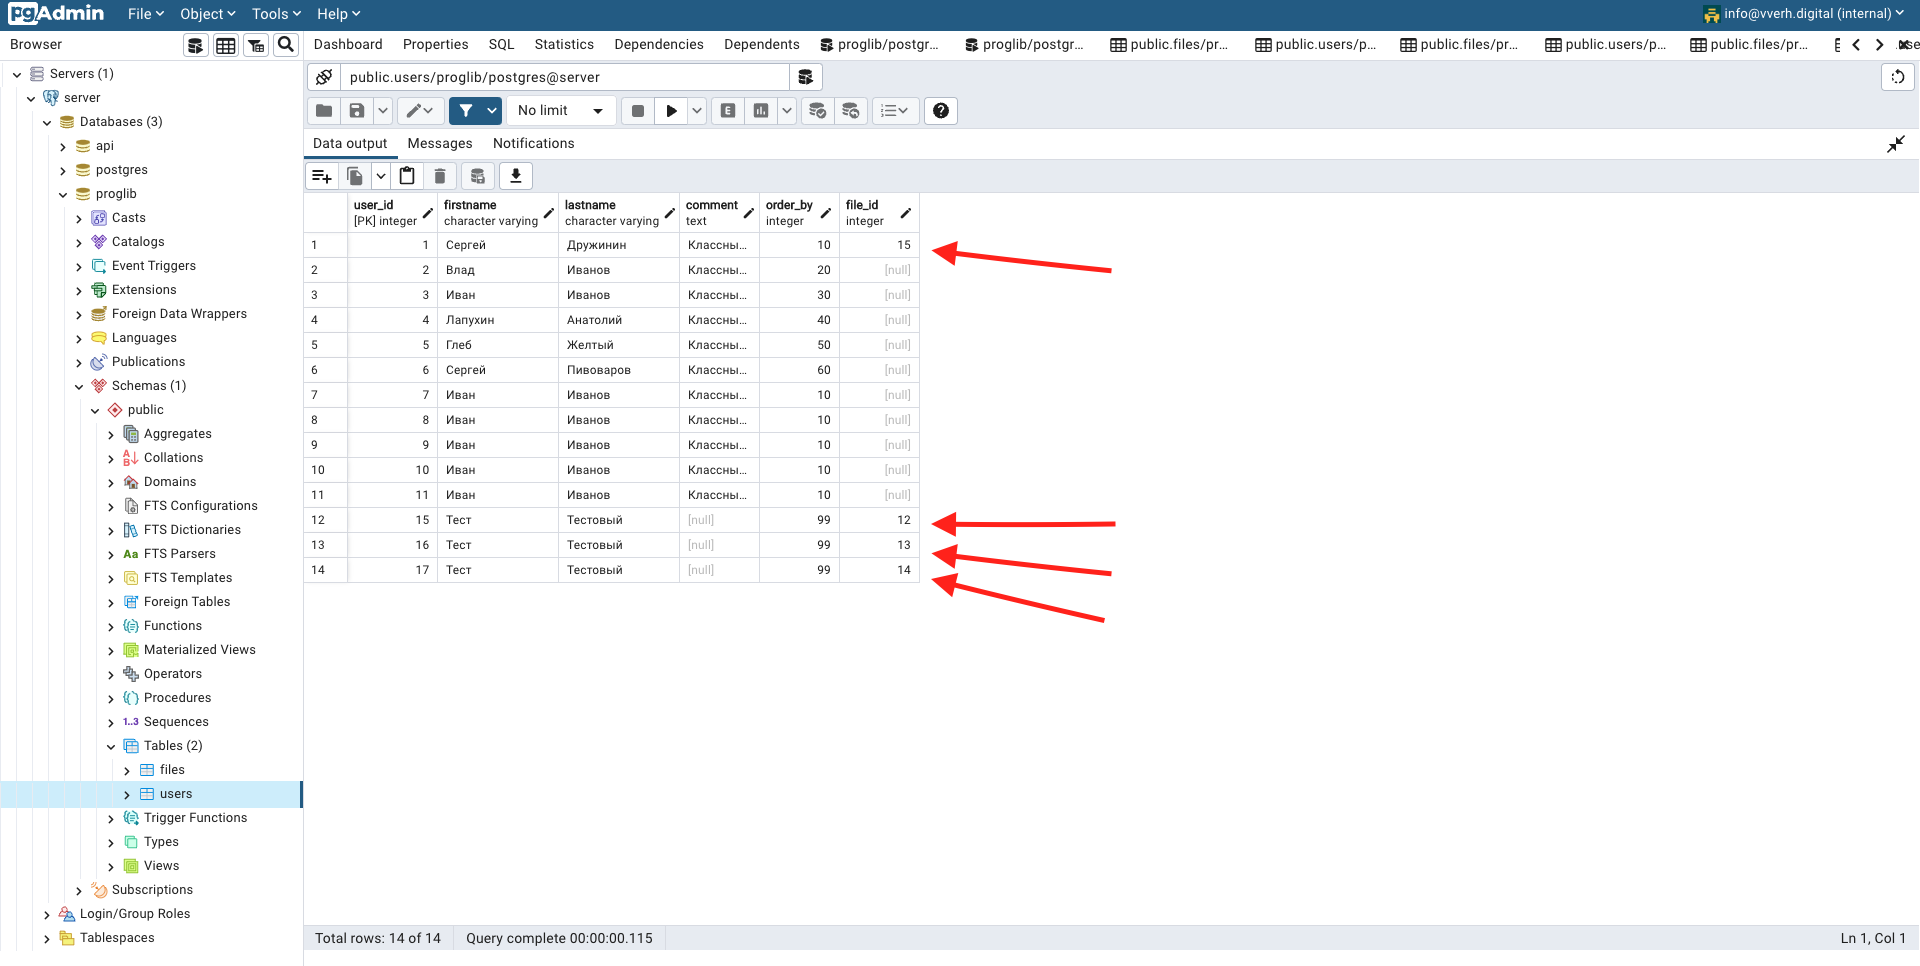Image resolution: width=1920 pixels, height=966 pixels.
Task: Click the Browser View Data grid icon
Action: (226, 45)
